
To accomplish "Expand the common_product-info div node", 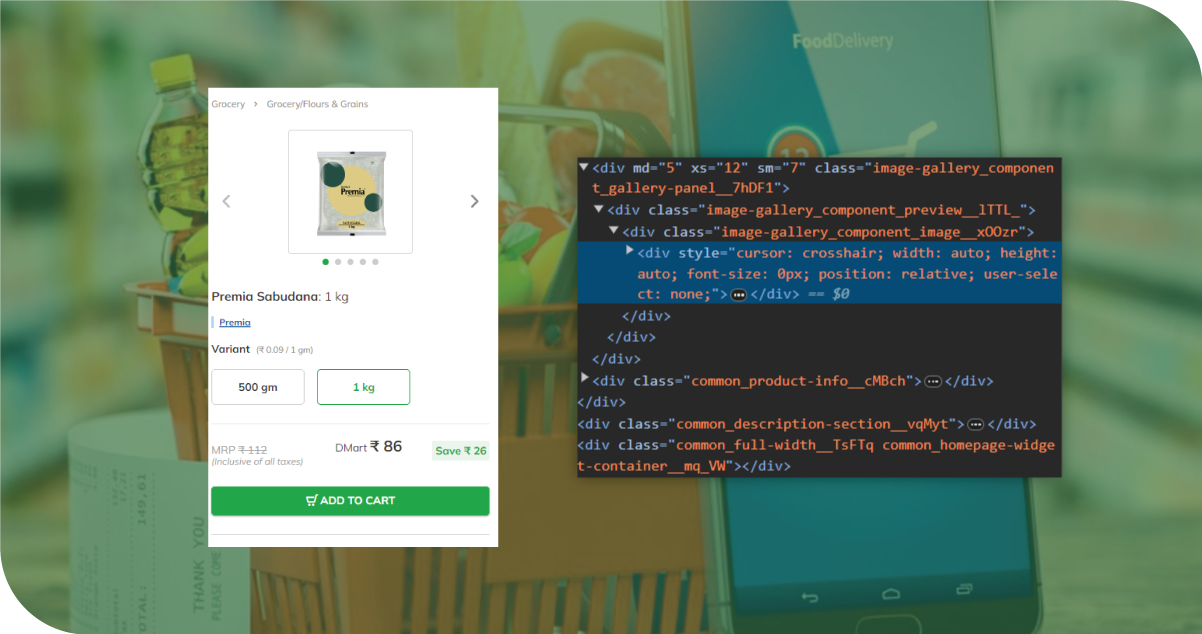I will tap(585, 378).
